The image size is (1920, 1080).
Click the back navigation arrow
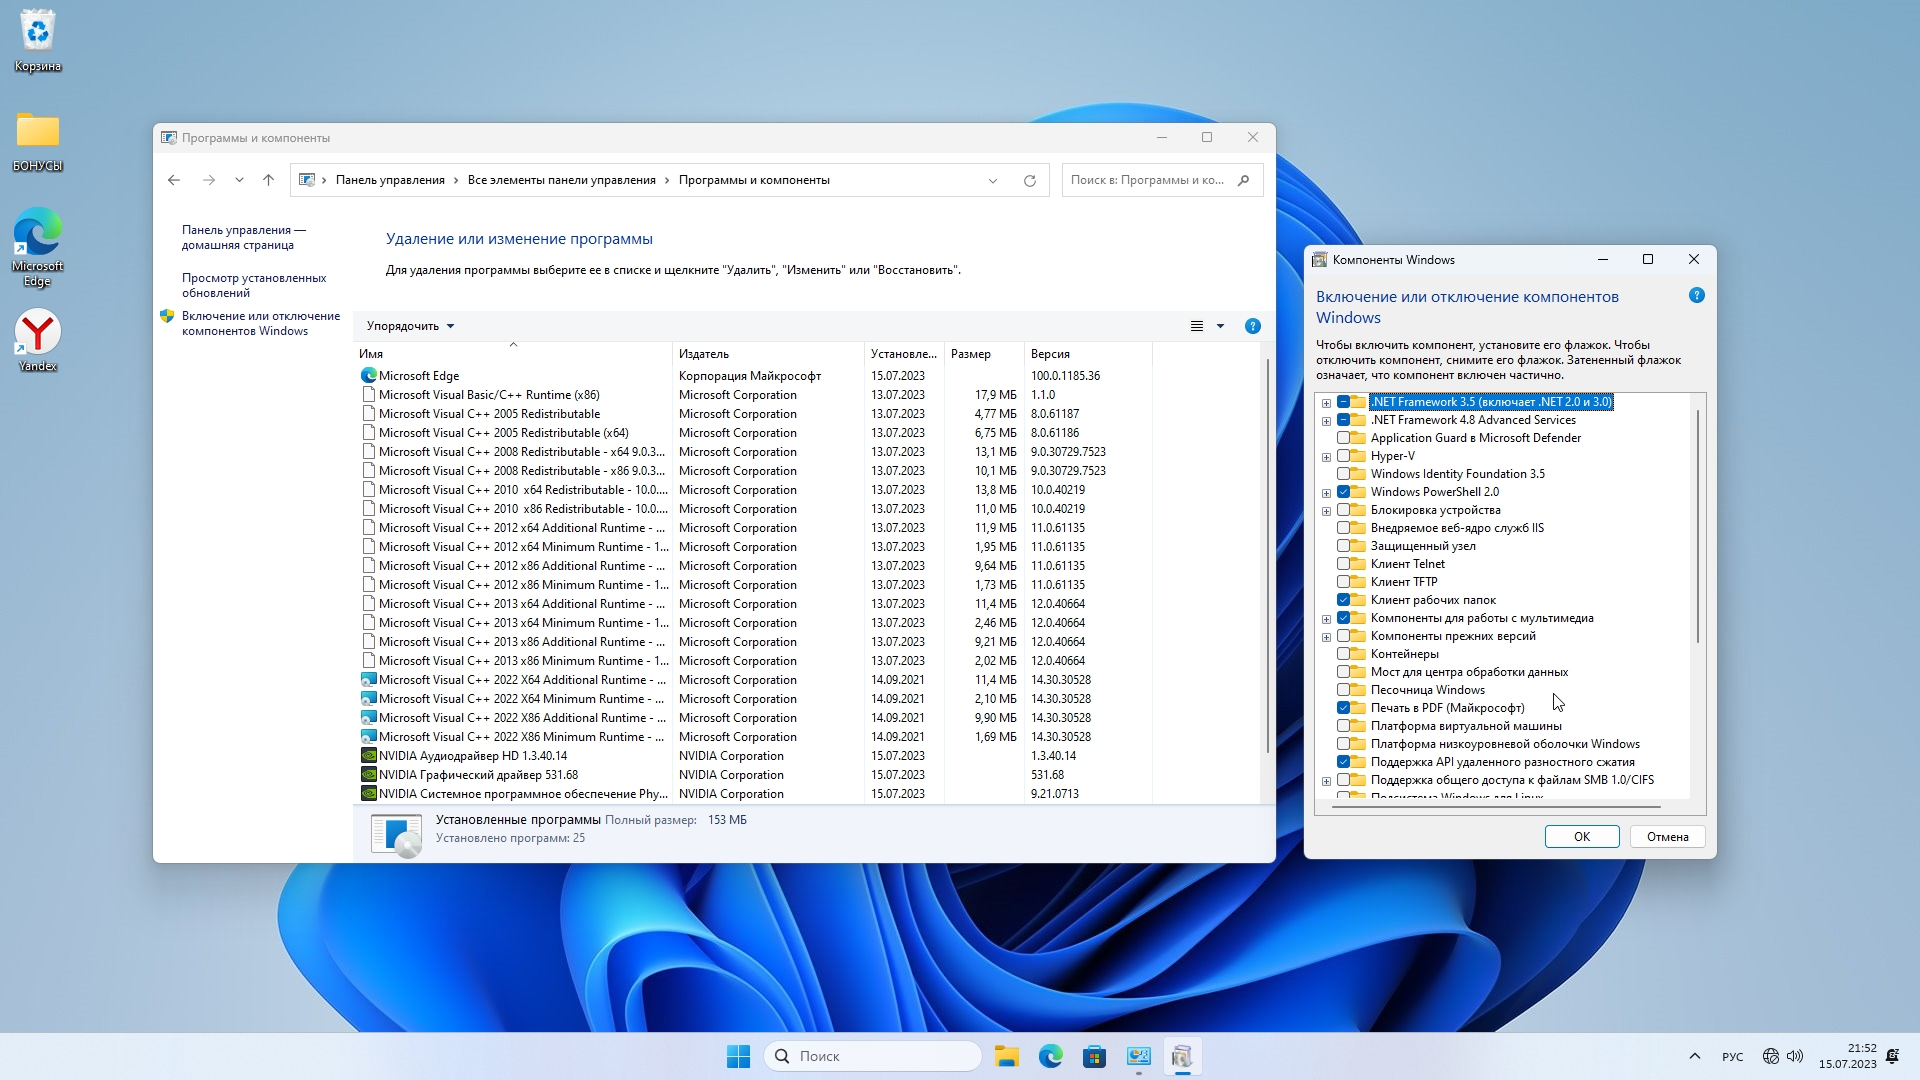tap(174, 180)
